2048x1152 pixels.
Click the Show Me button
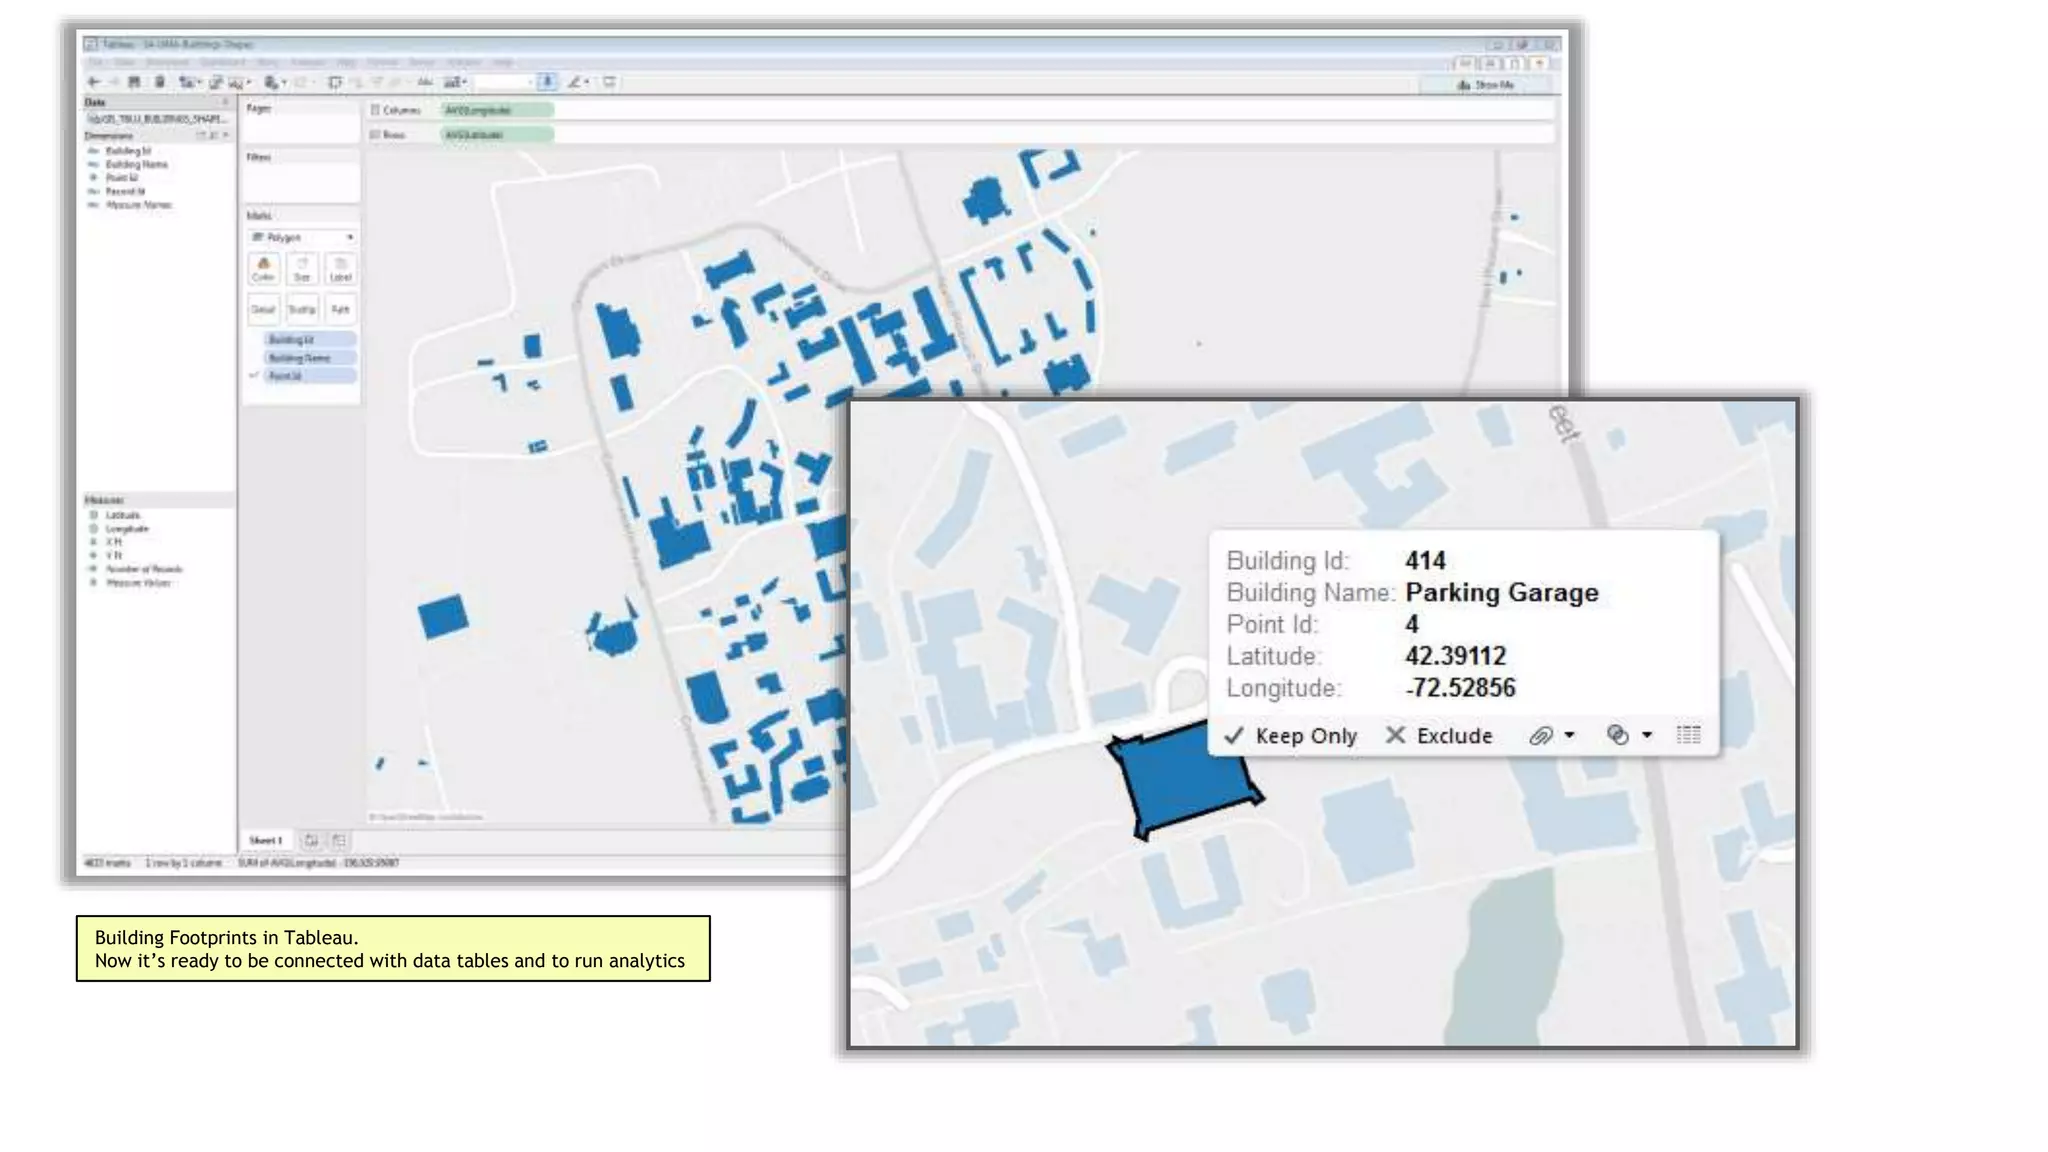click(1486, 85)
